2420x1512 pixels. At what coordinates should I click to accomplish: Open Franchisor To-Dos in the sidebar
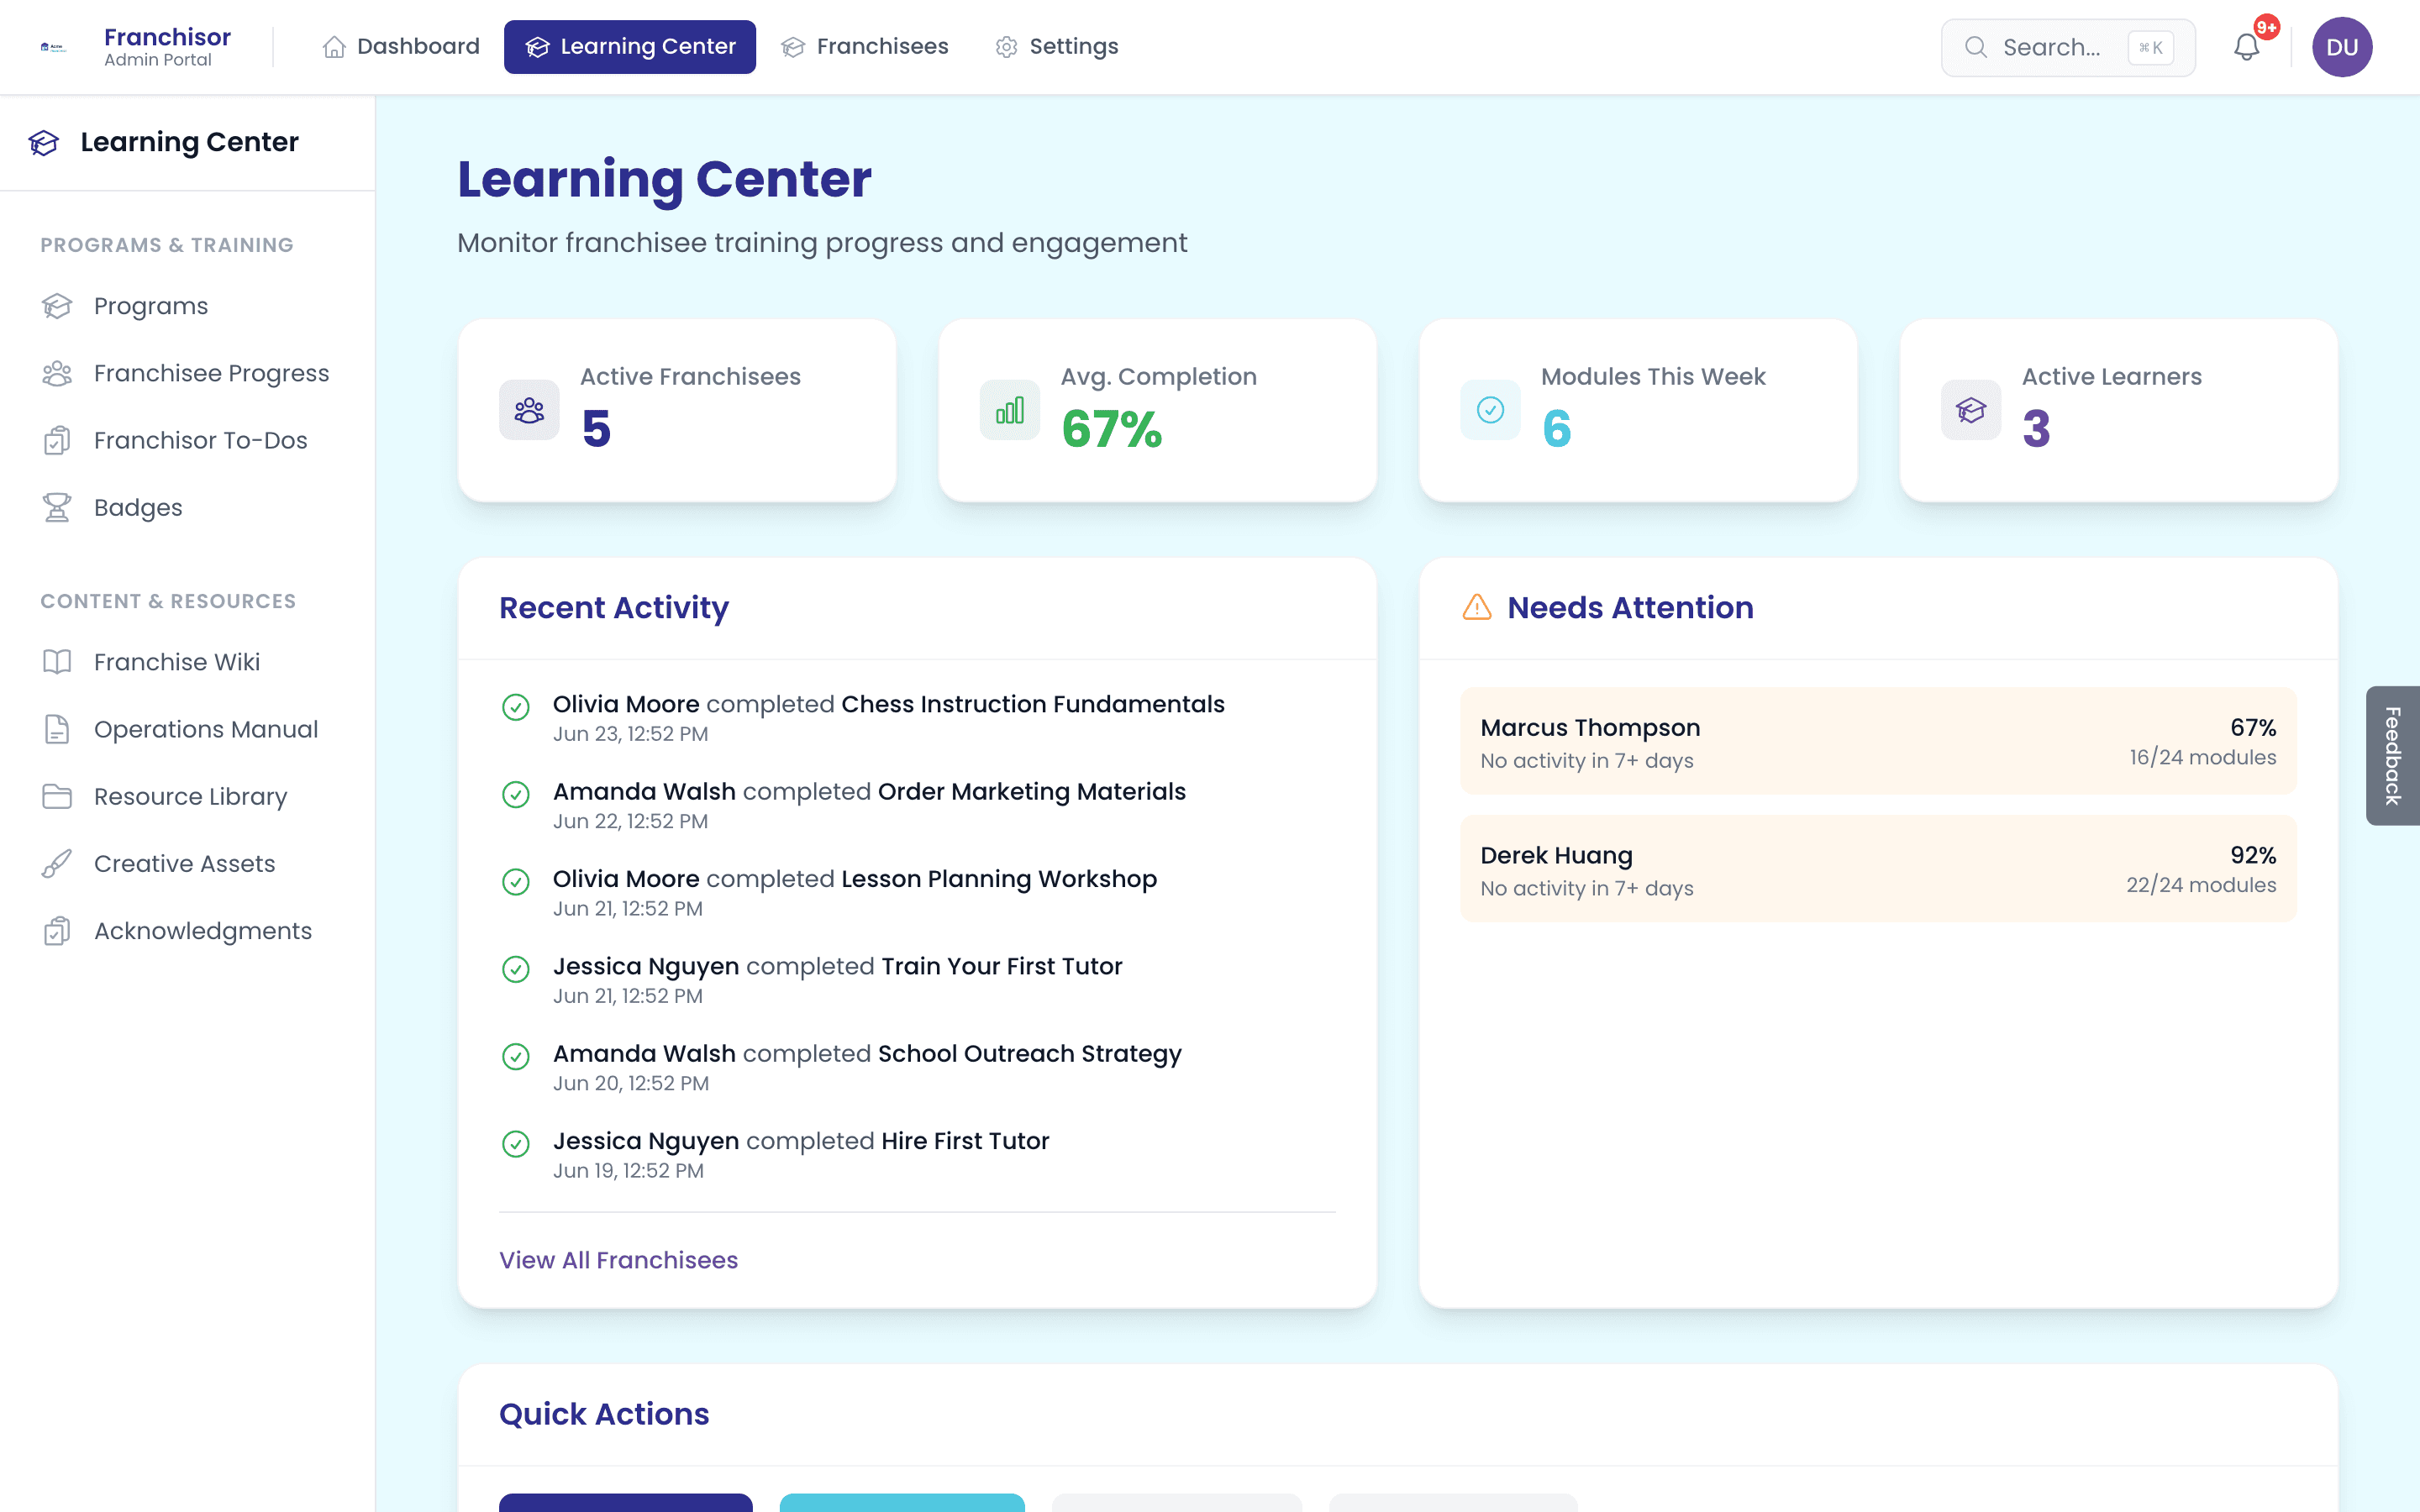[x=188, y=440]
